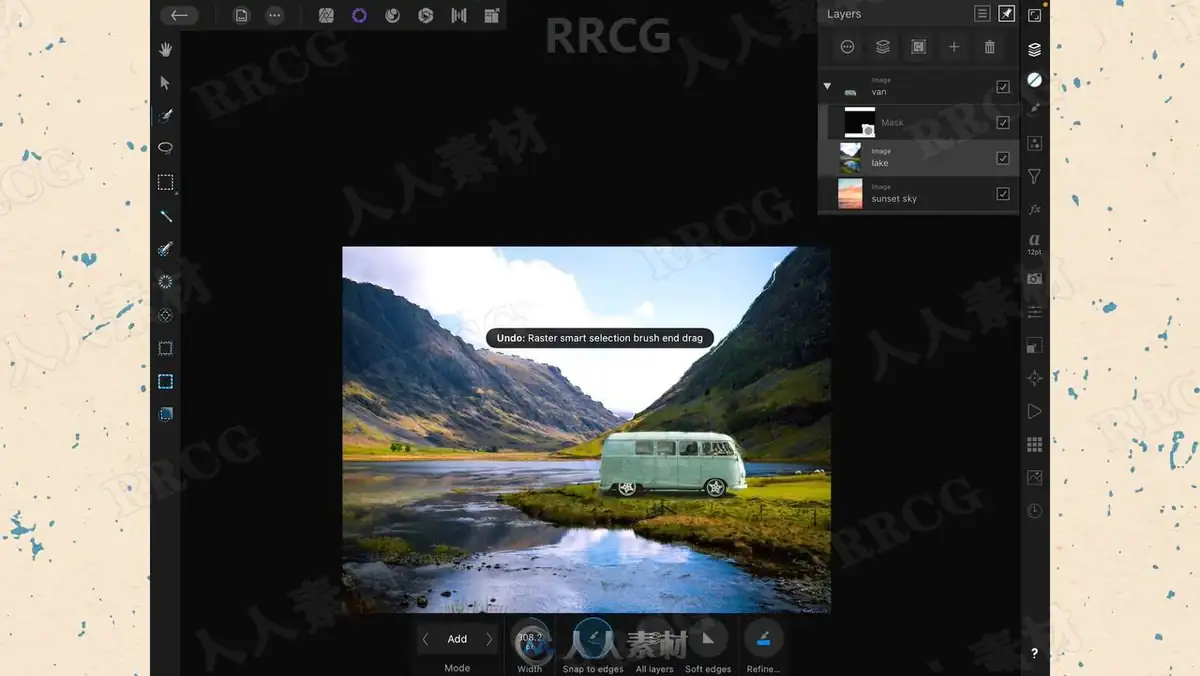The height and width of the screenshot is (676, 1200).
Task: Toggle visibility of the Mask layer
Action: point(1003,123)
